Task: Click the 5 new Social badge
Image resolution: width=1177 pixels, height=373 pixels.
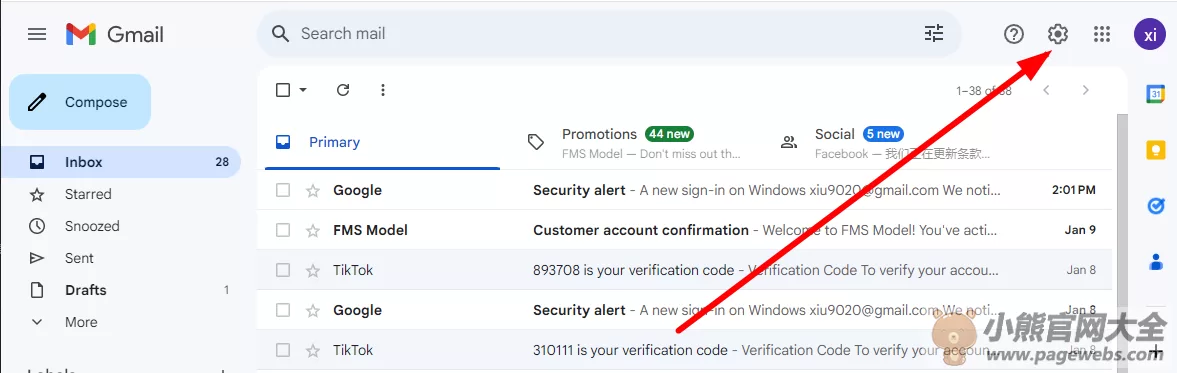Action: click(x=883, y=134)
